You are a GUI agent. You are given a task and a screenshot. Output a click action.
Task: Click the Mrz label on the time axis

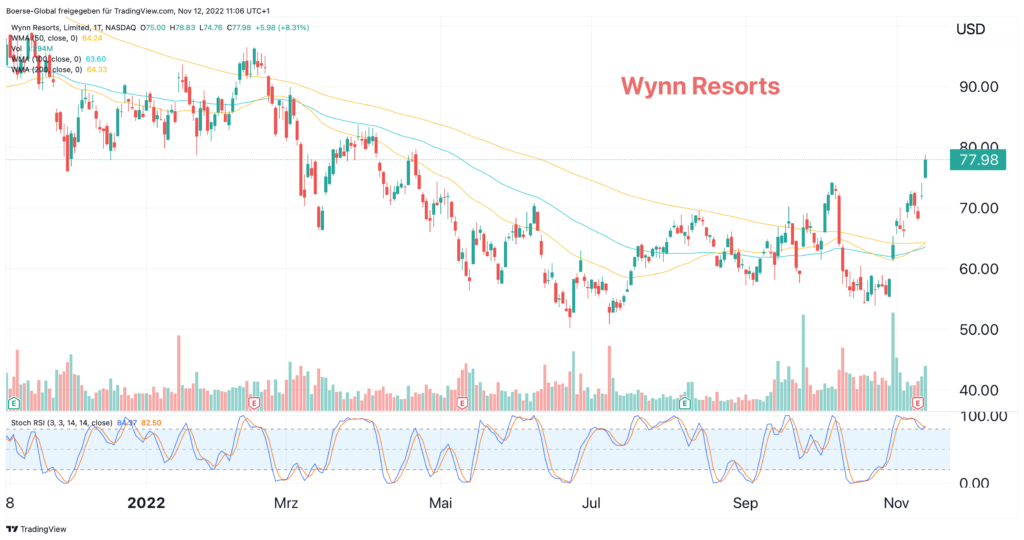click(285, 503)
